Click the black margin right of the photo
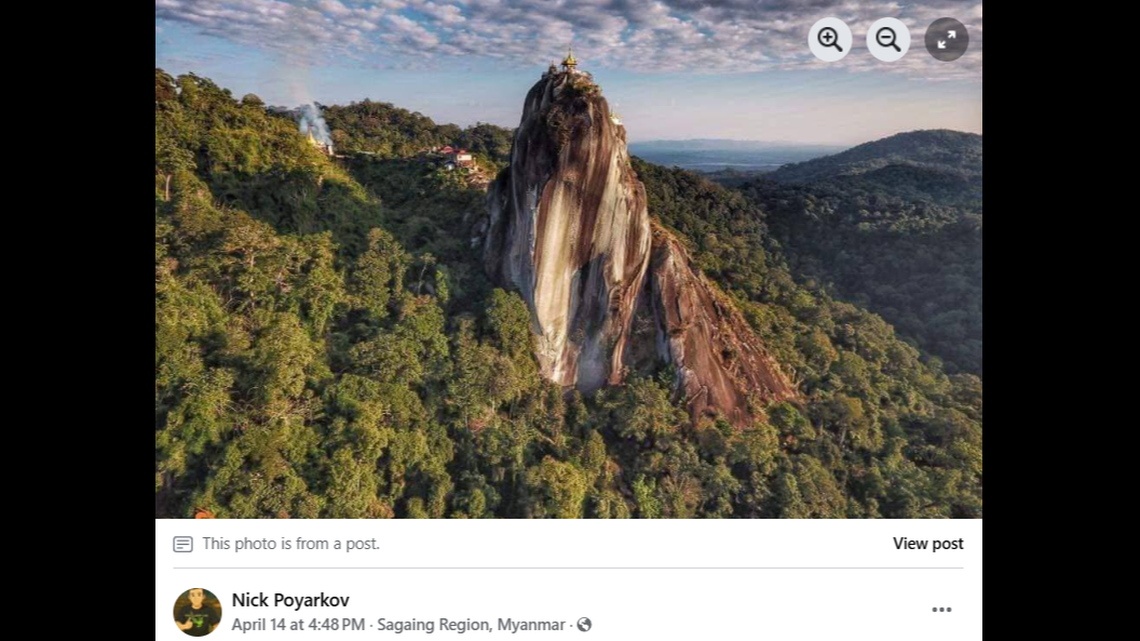 (1060, 300)
